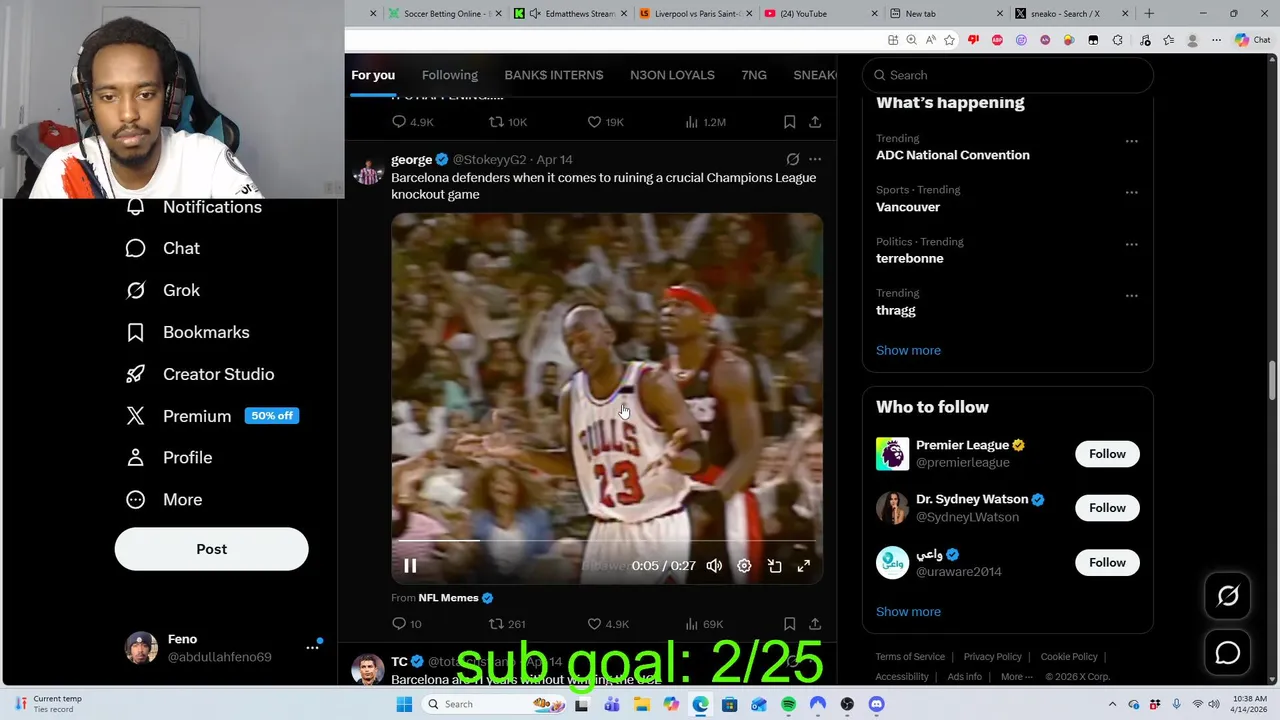Viewport: 1280px width, 720px height.
Task: Open Notifications in the X sidebar
Action: (x=195, y=207)
